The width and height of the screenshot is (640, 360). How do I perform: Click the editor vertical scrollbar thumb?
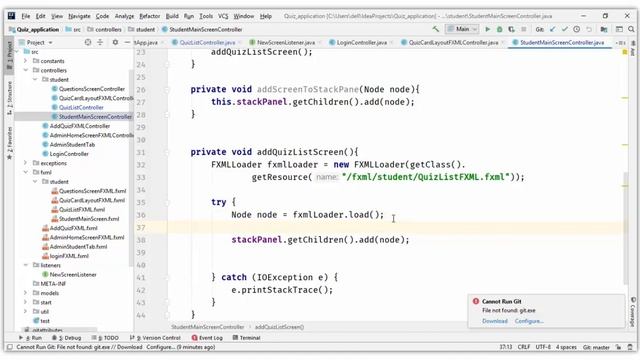626,228
